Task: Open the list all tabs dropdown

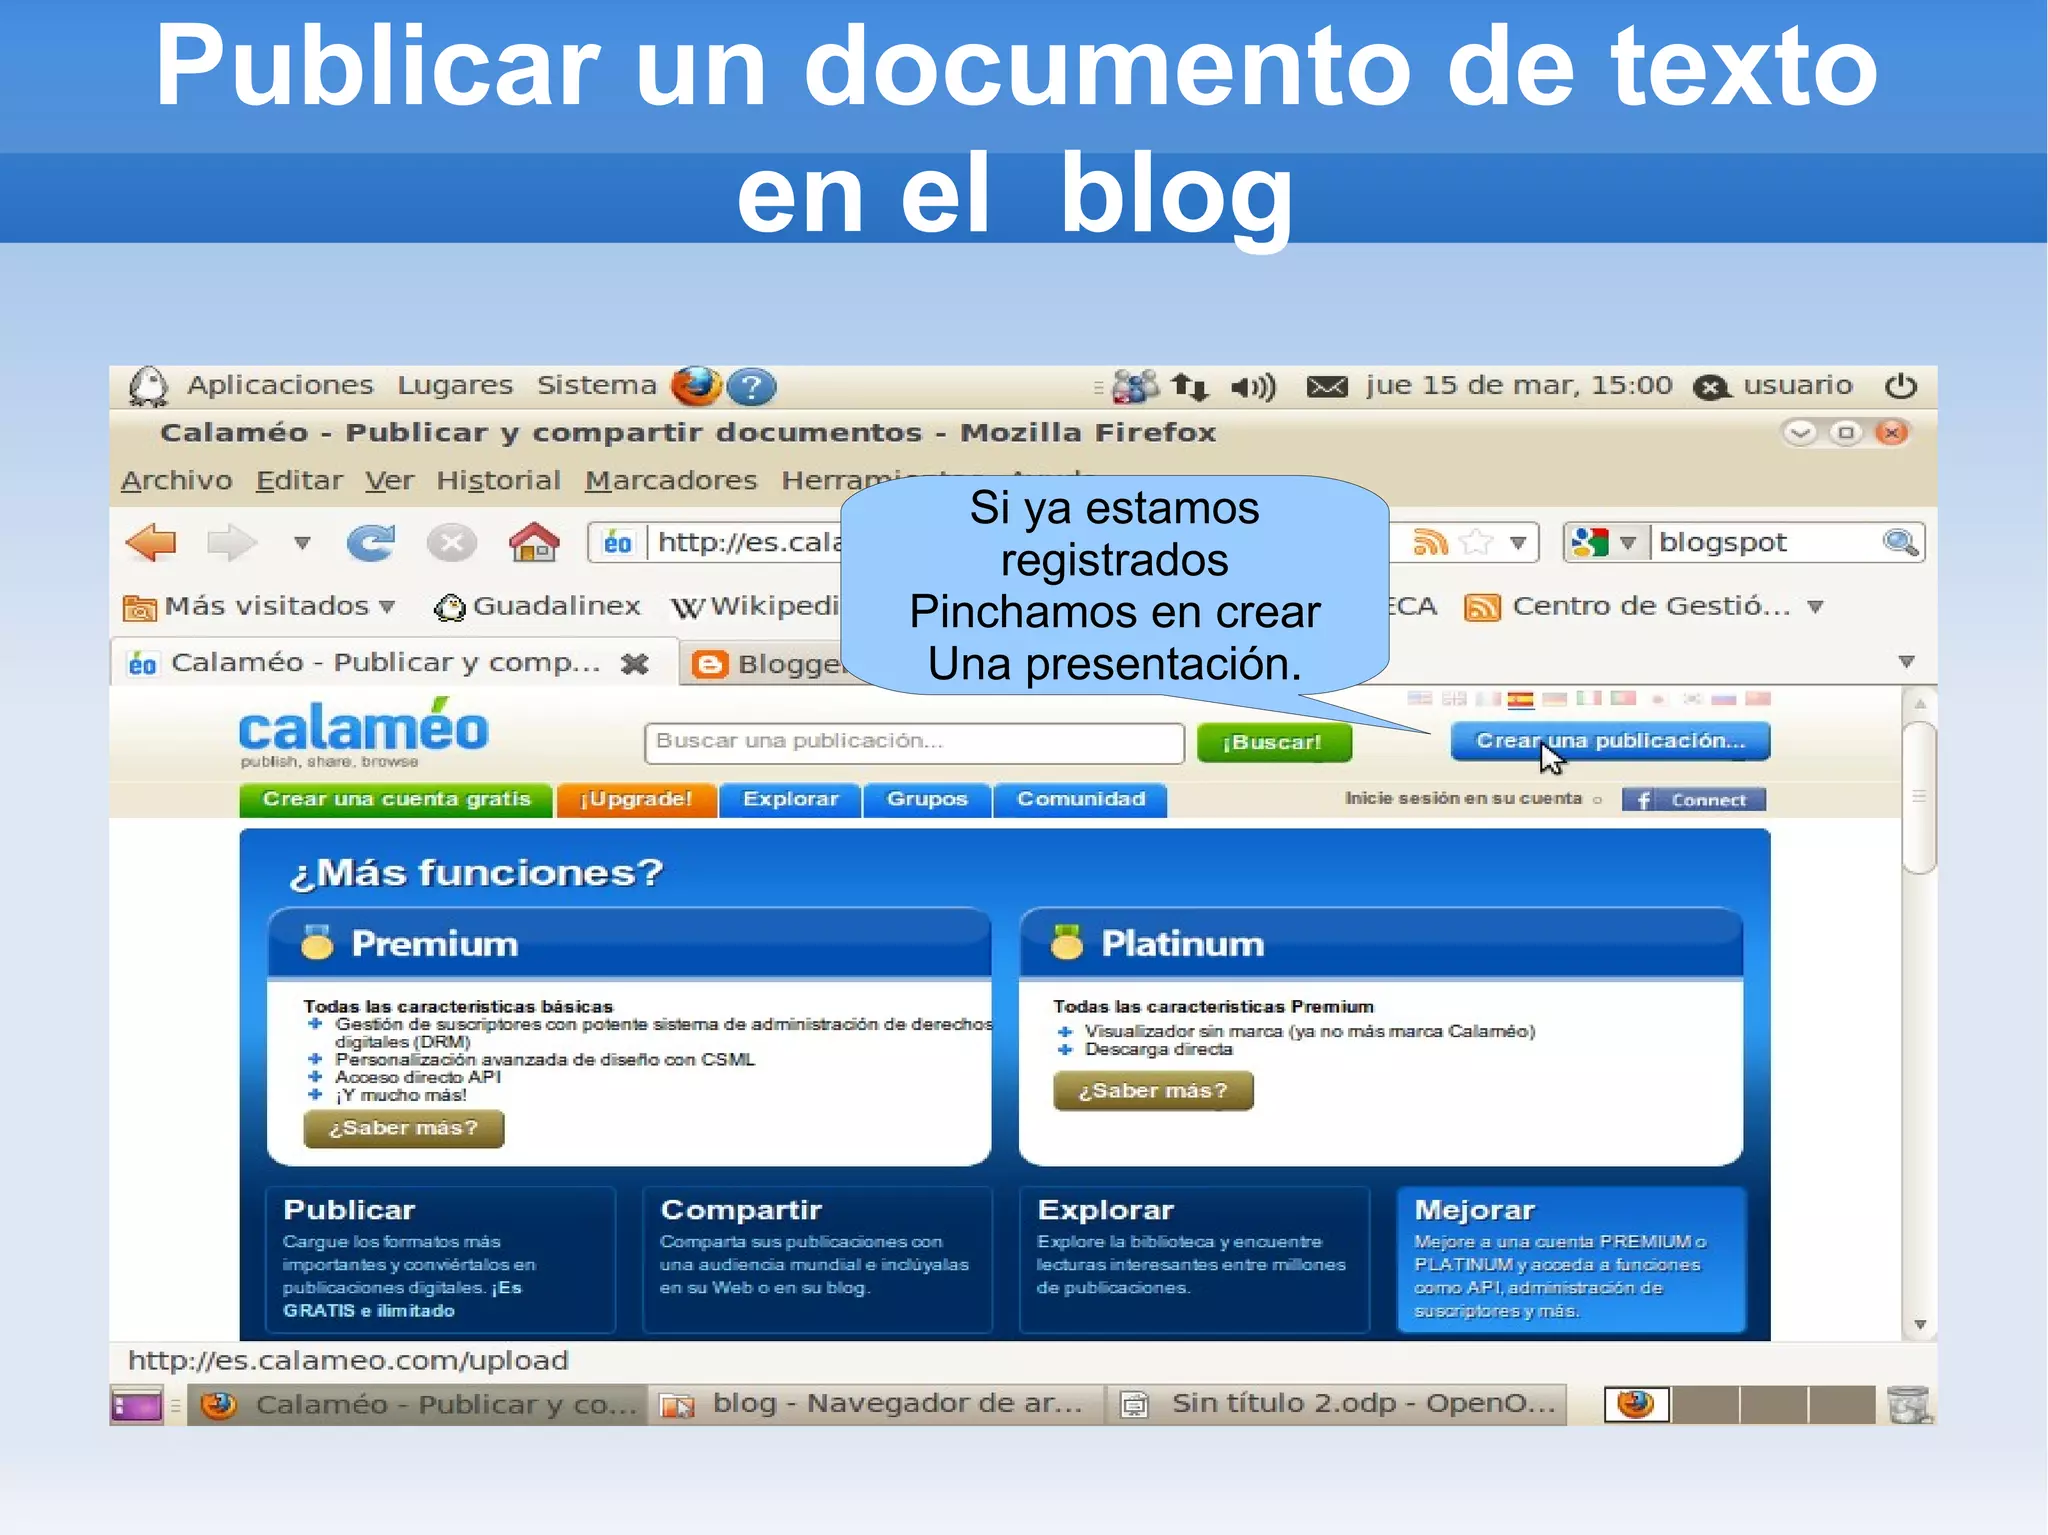Action: click(x=1906, y=662)
